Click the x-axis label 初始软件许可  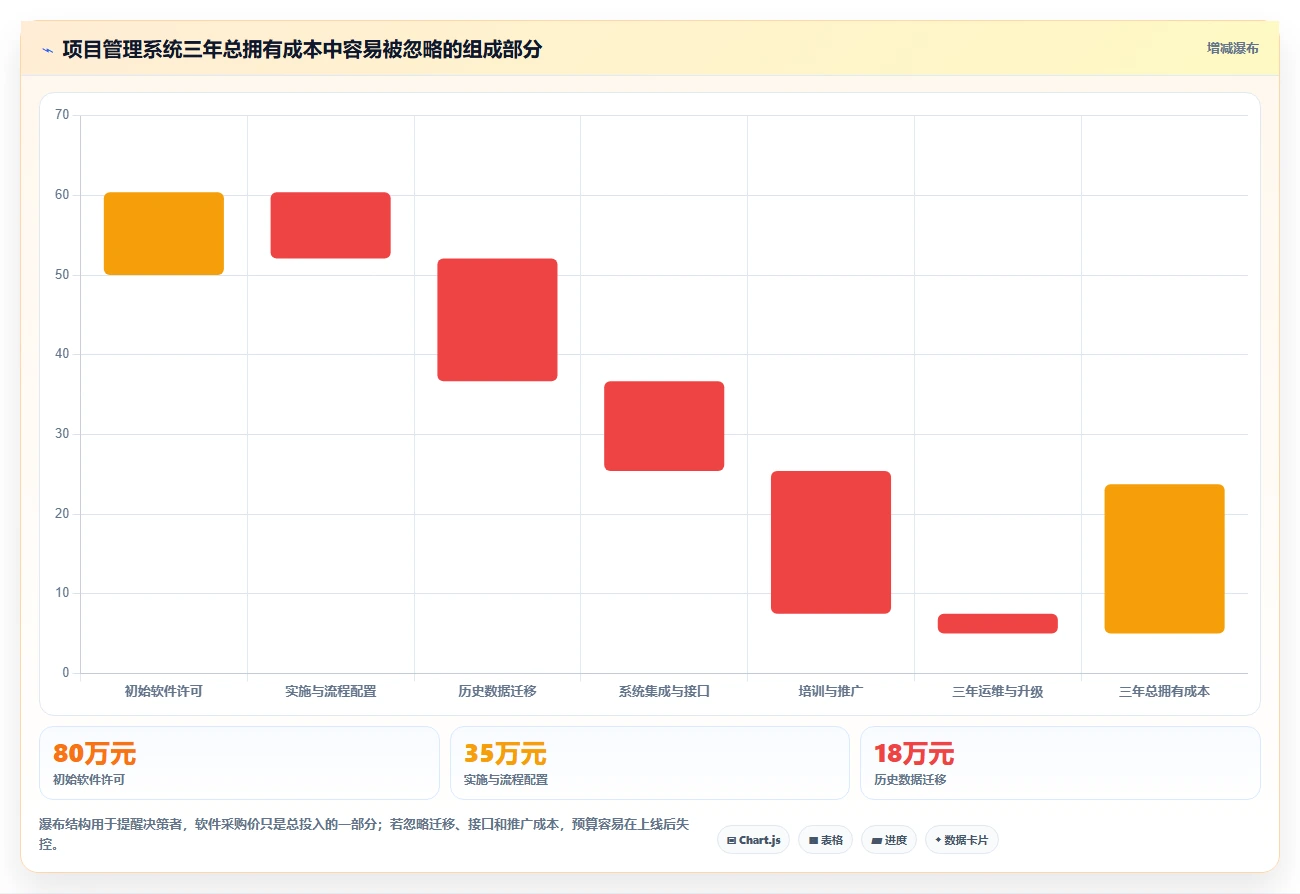164,691
